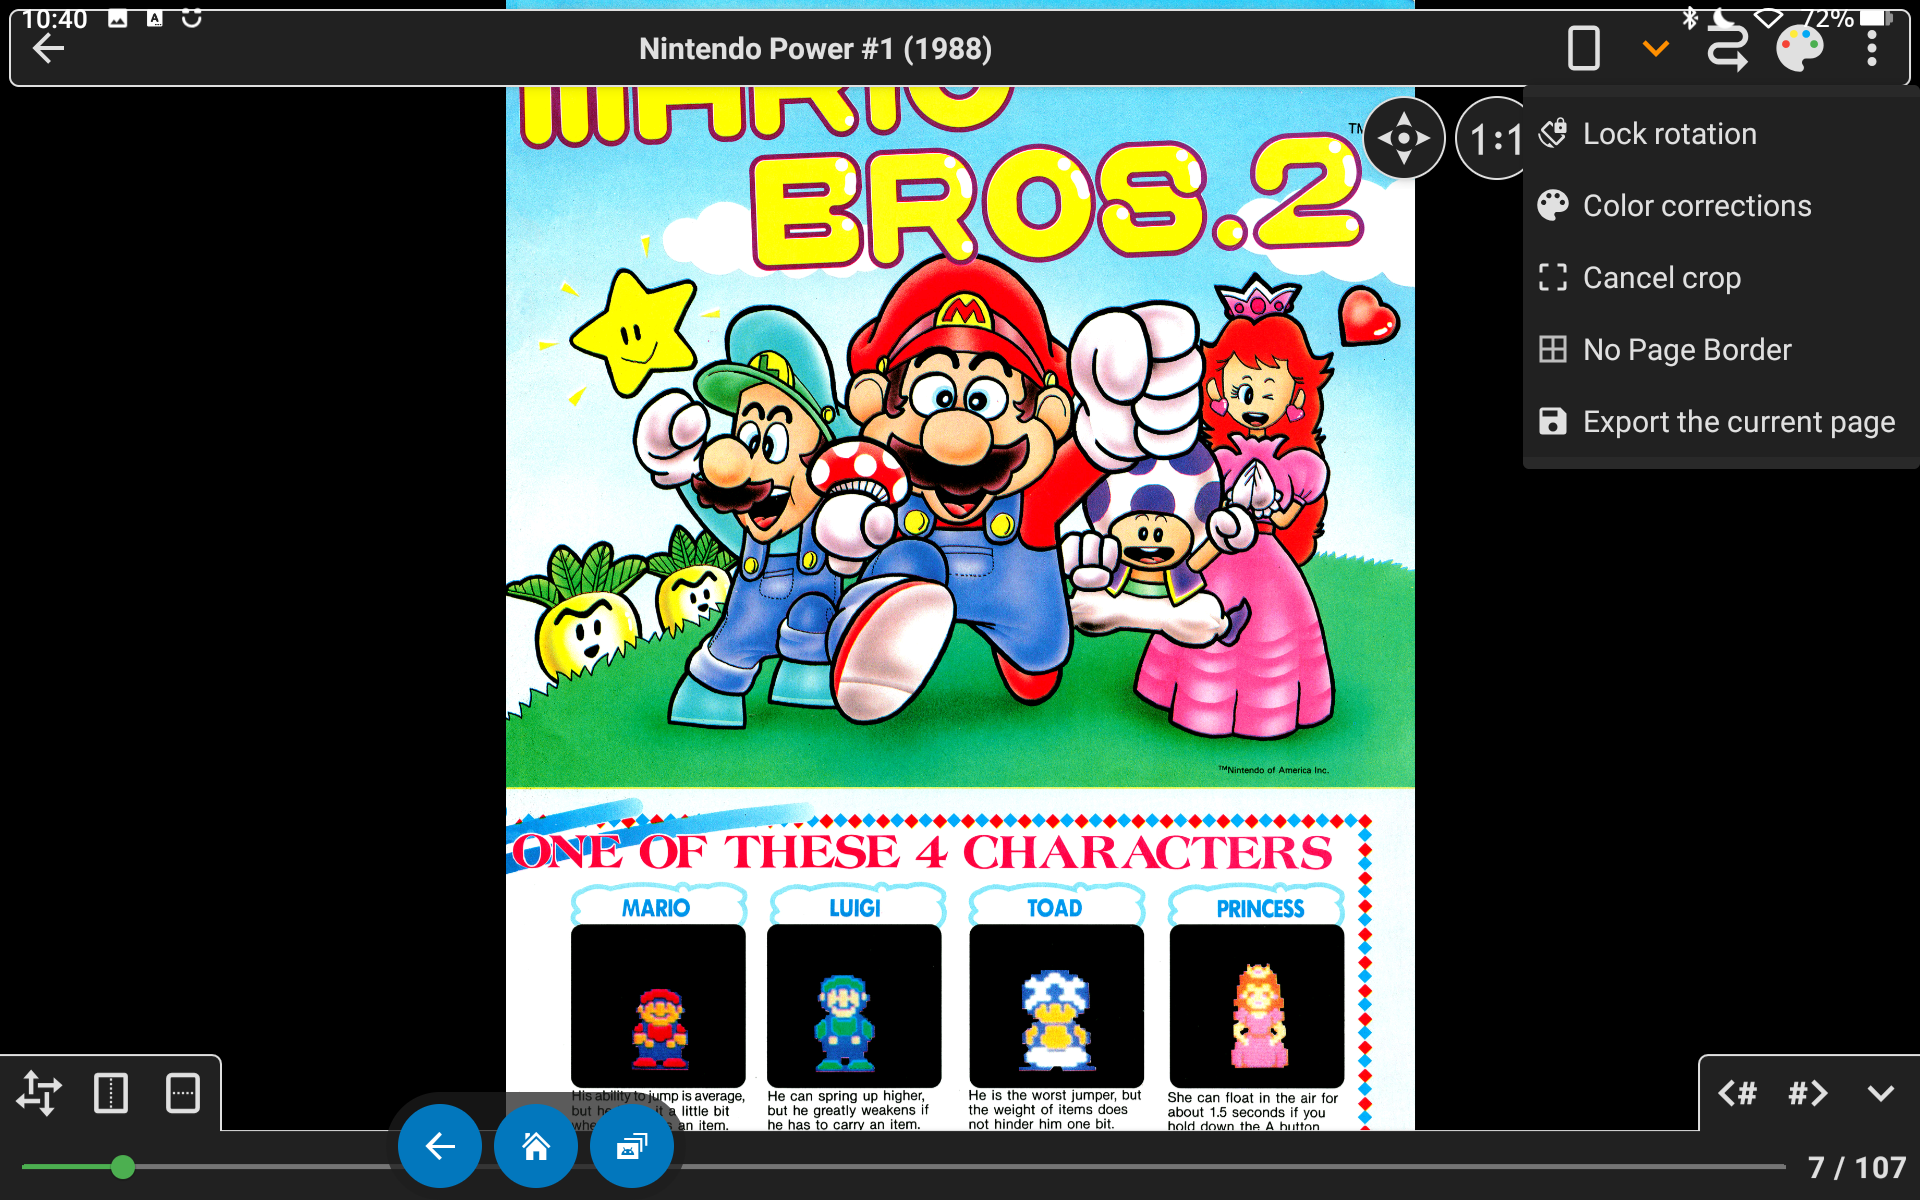The height and width of the screenshot is (1200, 1920).
Task: Tap the horizontal page split icon
Action: point(183,1093)
